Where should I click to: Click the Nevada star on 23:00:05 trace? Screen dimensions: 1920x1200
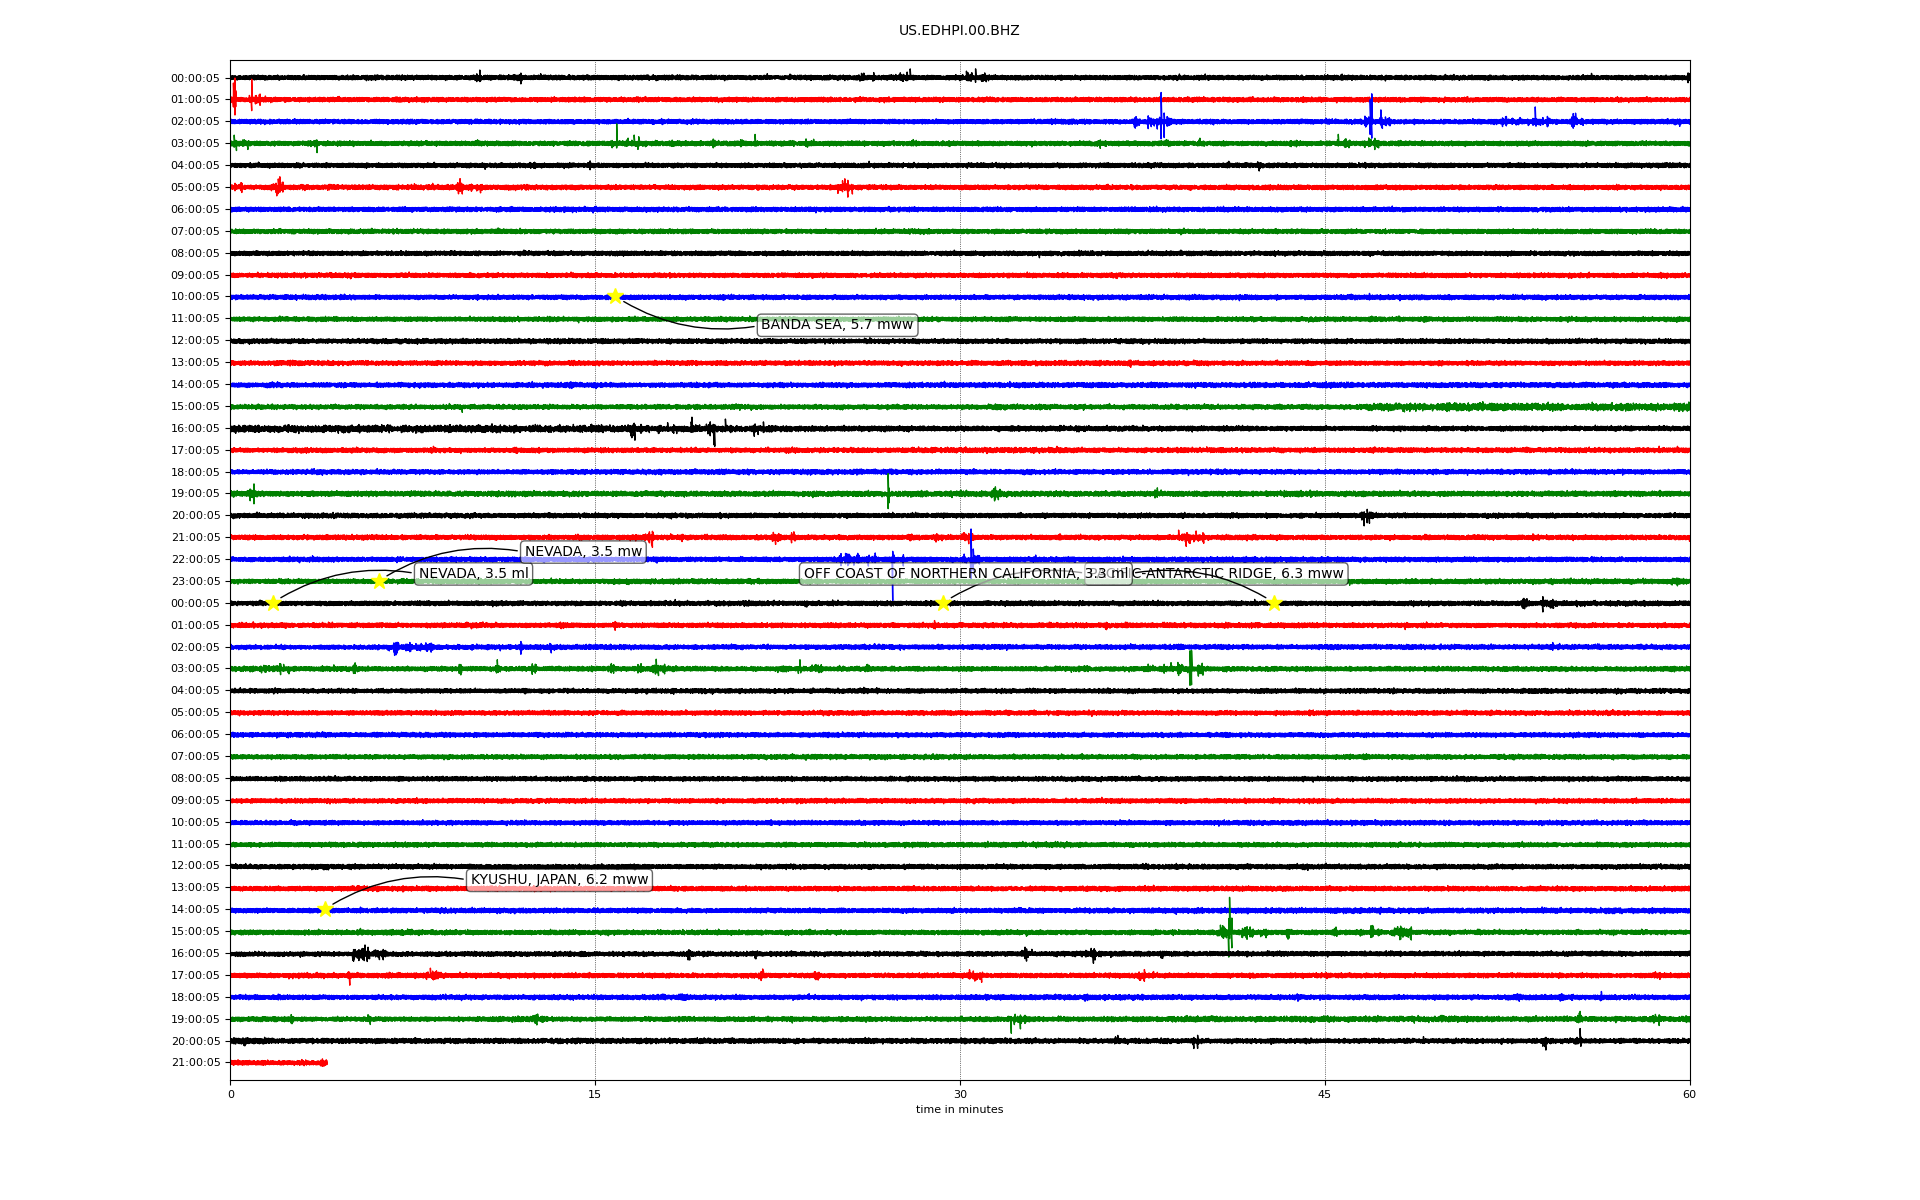[379, 581]
